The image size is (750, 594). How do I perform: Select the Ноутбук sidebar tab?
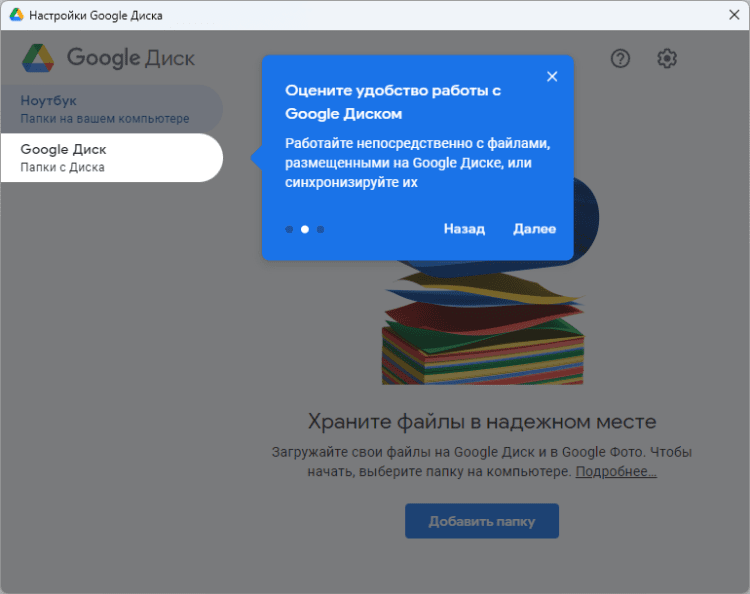click(111, 109)
